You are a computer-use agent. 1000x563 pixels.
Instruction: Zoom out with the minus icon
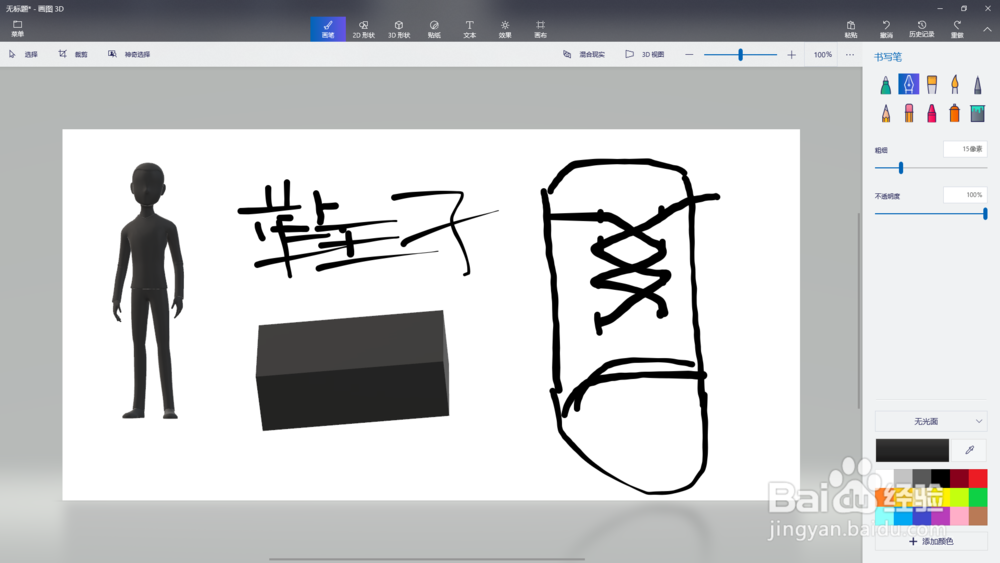[x=689, y=55]
